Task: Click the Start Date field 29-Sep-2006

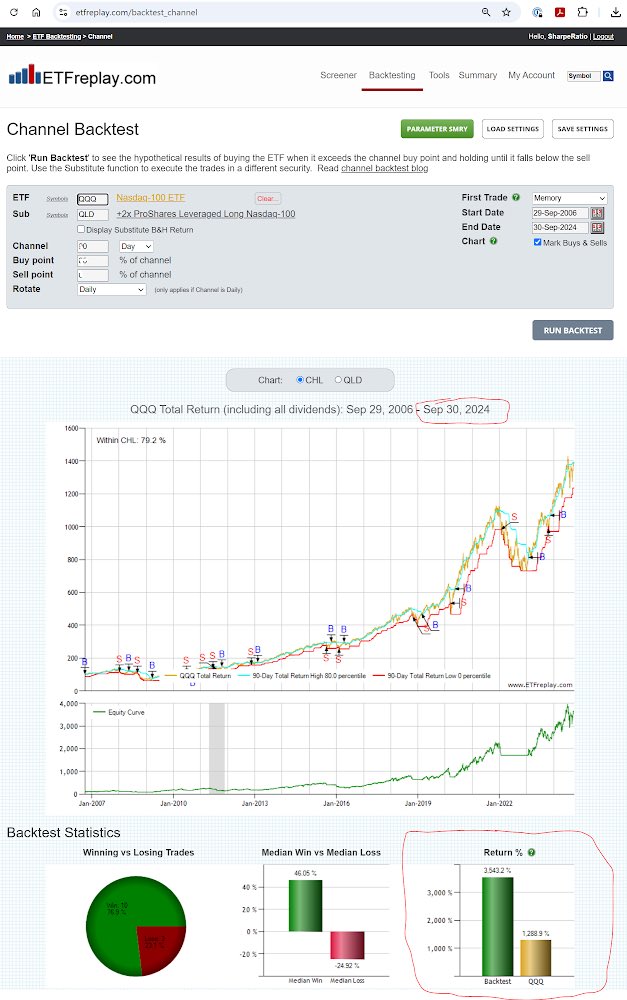Action: tap(560, 213)
